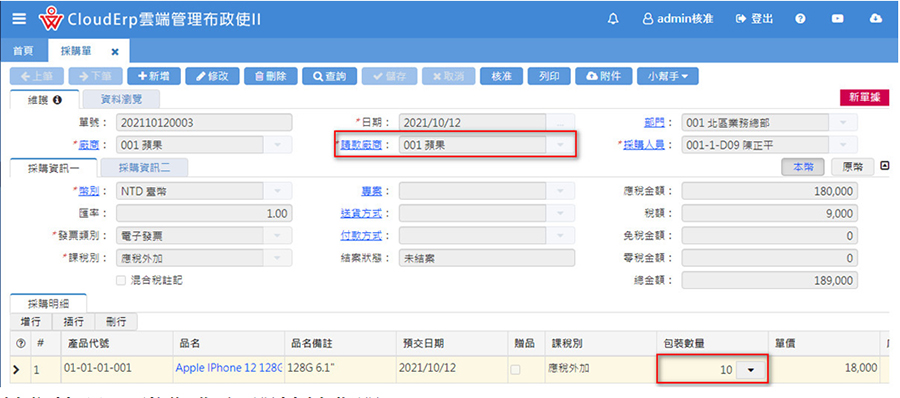
Task: Open the YouTube video icon
Action: [837, 18]
